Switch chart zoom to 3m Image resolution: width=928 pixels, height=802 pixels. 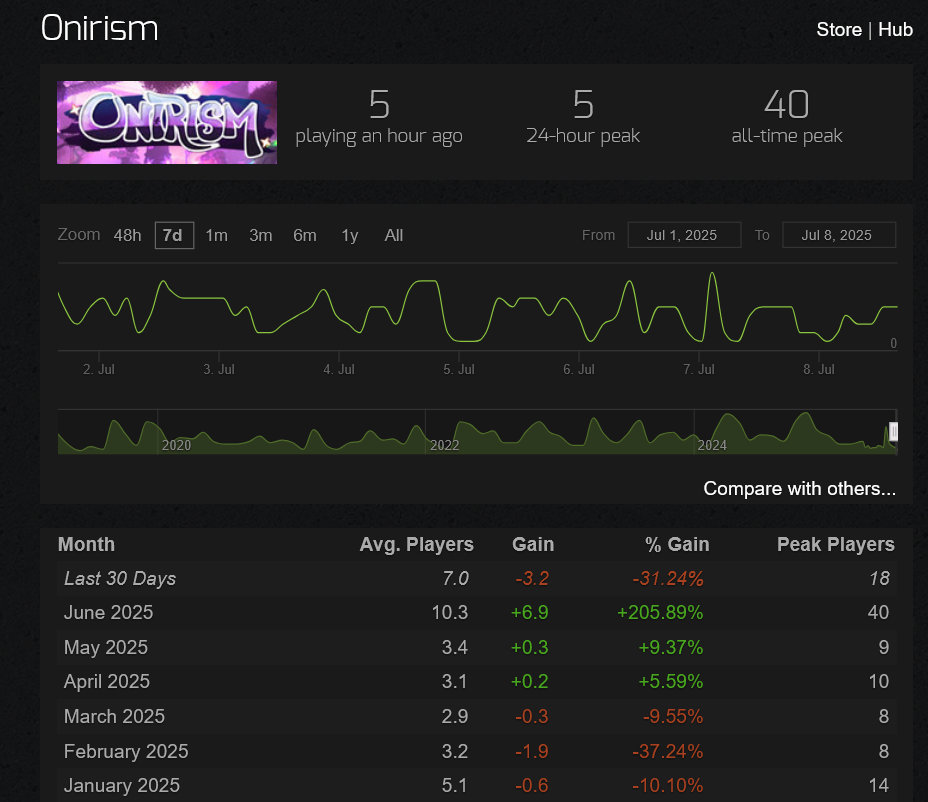[260, 236]
